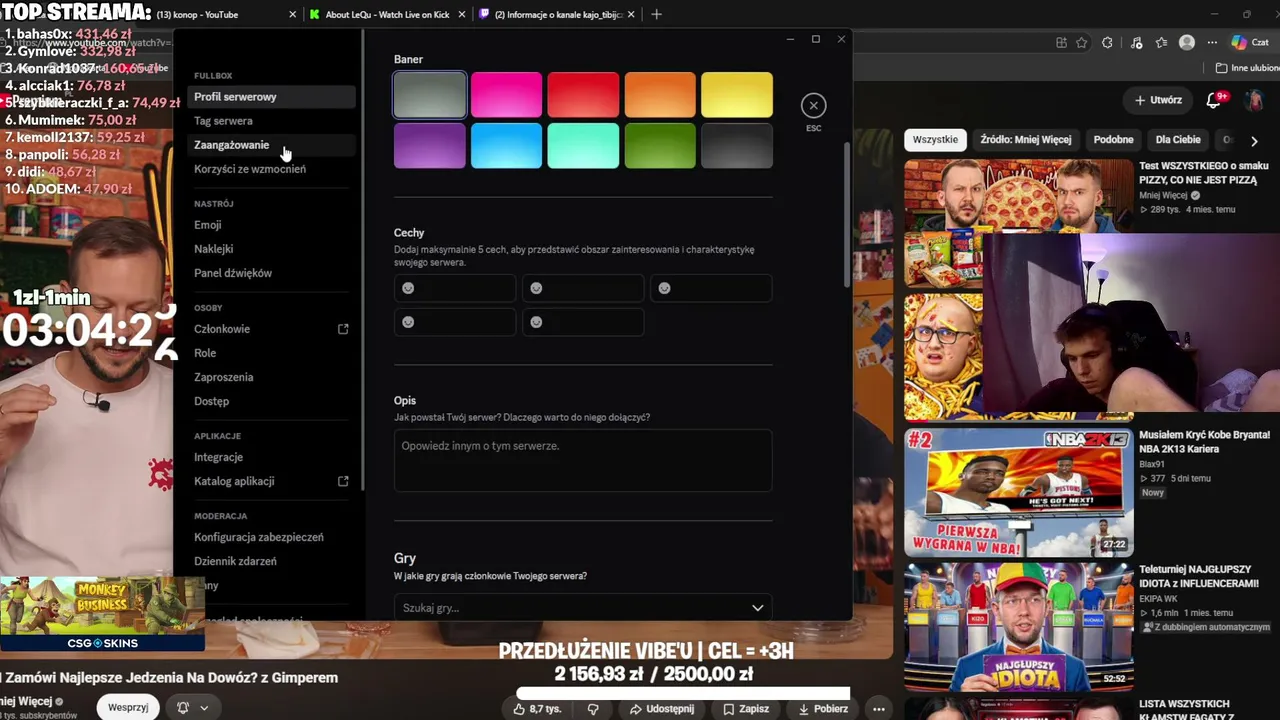Select the Źródło: Mniej Więcej filter chip

tap(1025, 140)
